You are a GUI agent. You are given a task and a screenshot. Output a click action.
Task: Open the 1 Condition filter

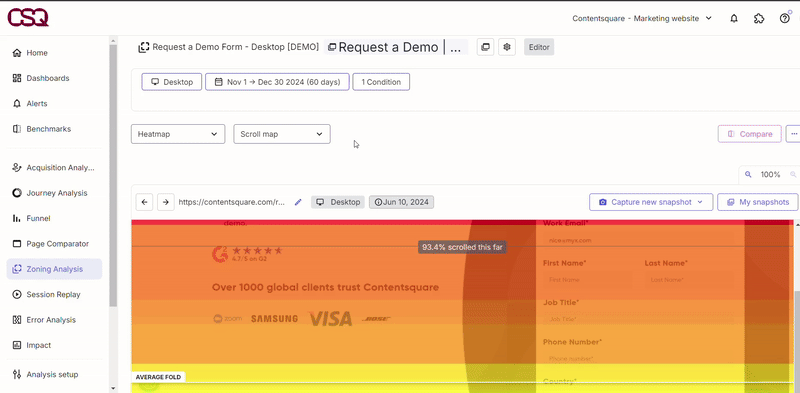381,82
